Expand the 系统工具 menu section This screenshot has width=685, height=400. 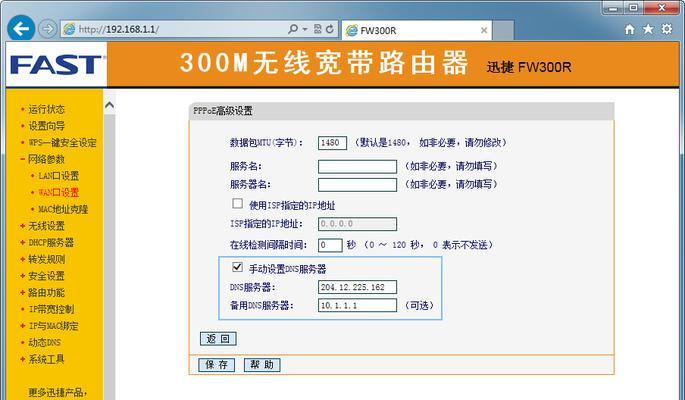[x=46, y=359]
